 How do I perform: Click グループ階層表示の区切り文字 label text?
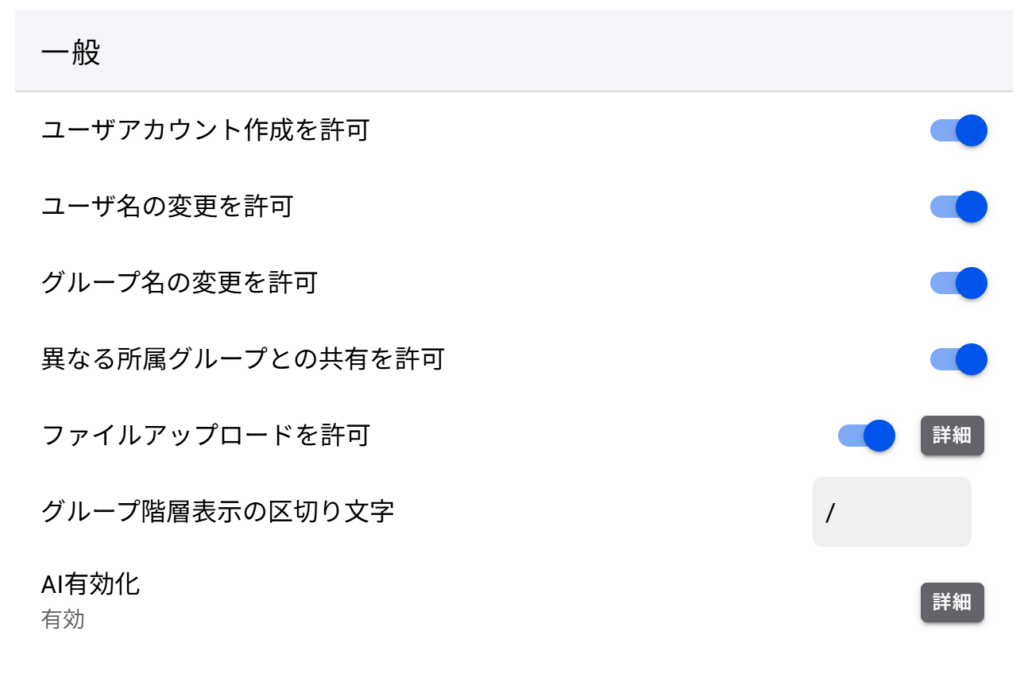[217, 511]
